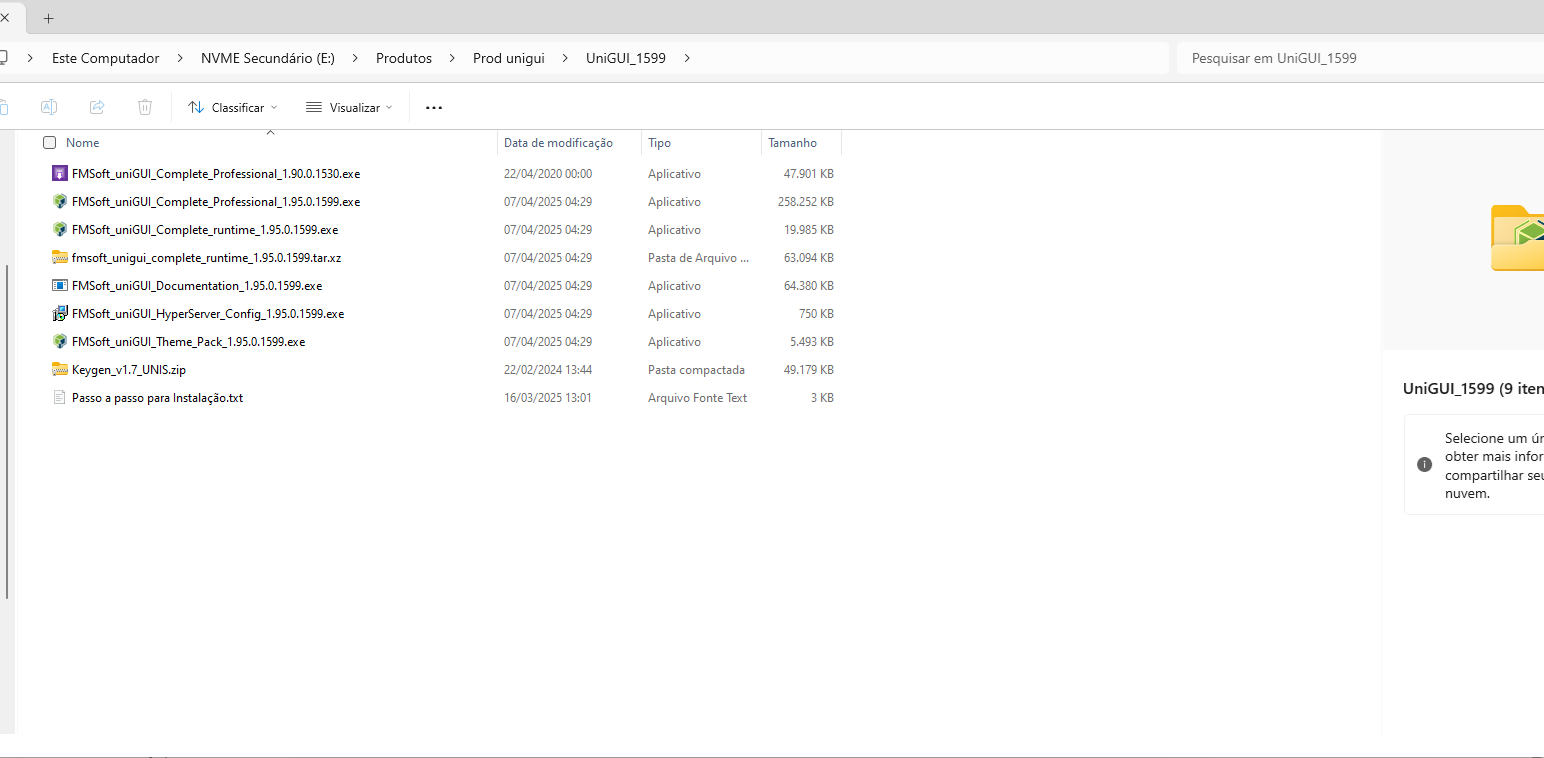This screenshot has width=1544, height=758.
Task: Select FMSoft_uniGUI_Complete_Professional_1.95.0.1599.exe file name
Action: 216,201
